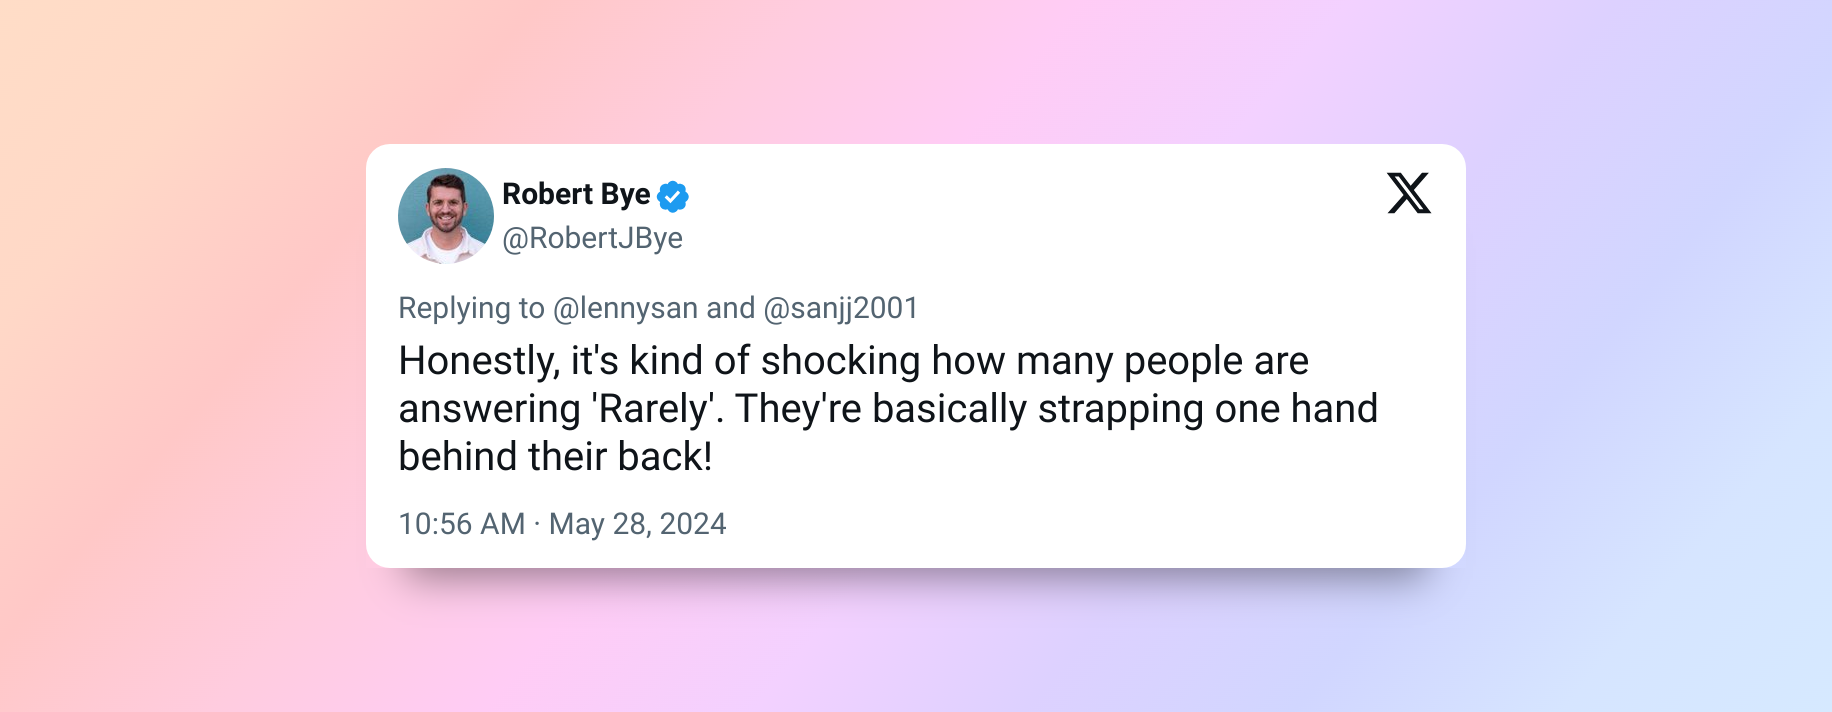This screenshot has height=712, width=1832.
Task: Click the word 'and' between the mentions
Action: click(731, 308)
